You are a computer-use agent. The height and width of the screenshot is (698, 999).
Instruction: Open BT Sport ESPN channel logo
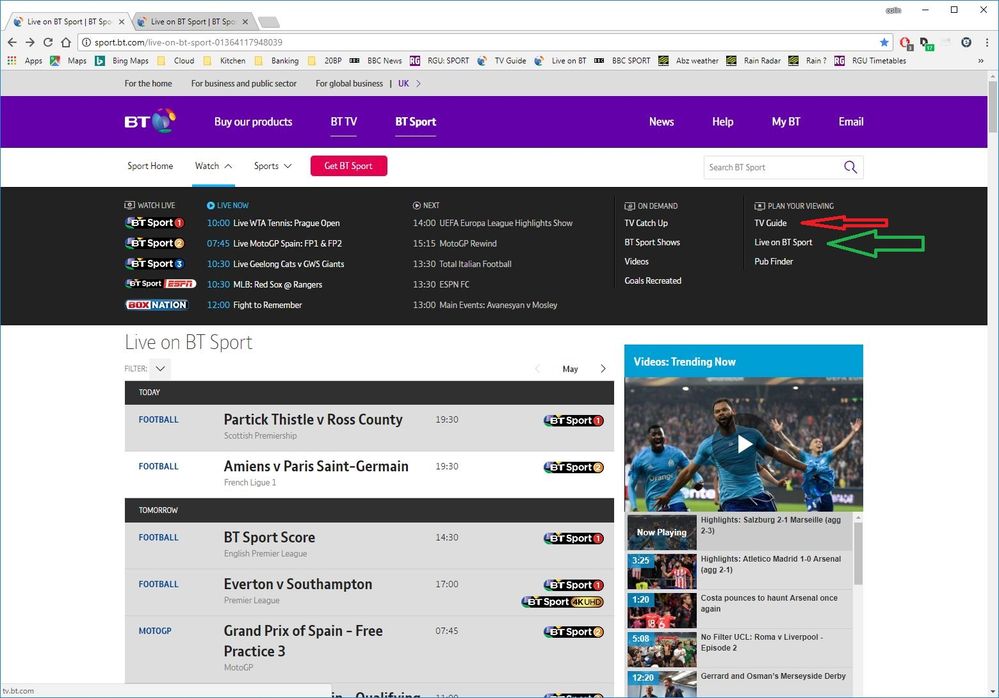click(x=159, y=284)
